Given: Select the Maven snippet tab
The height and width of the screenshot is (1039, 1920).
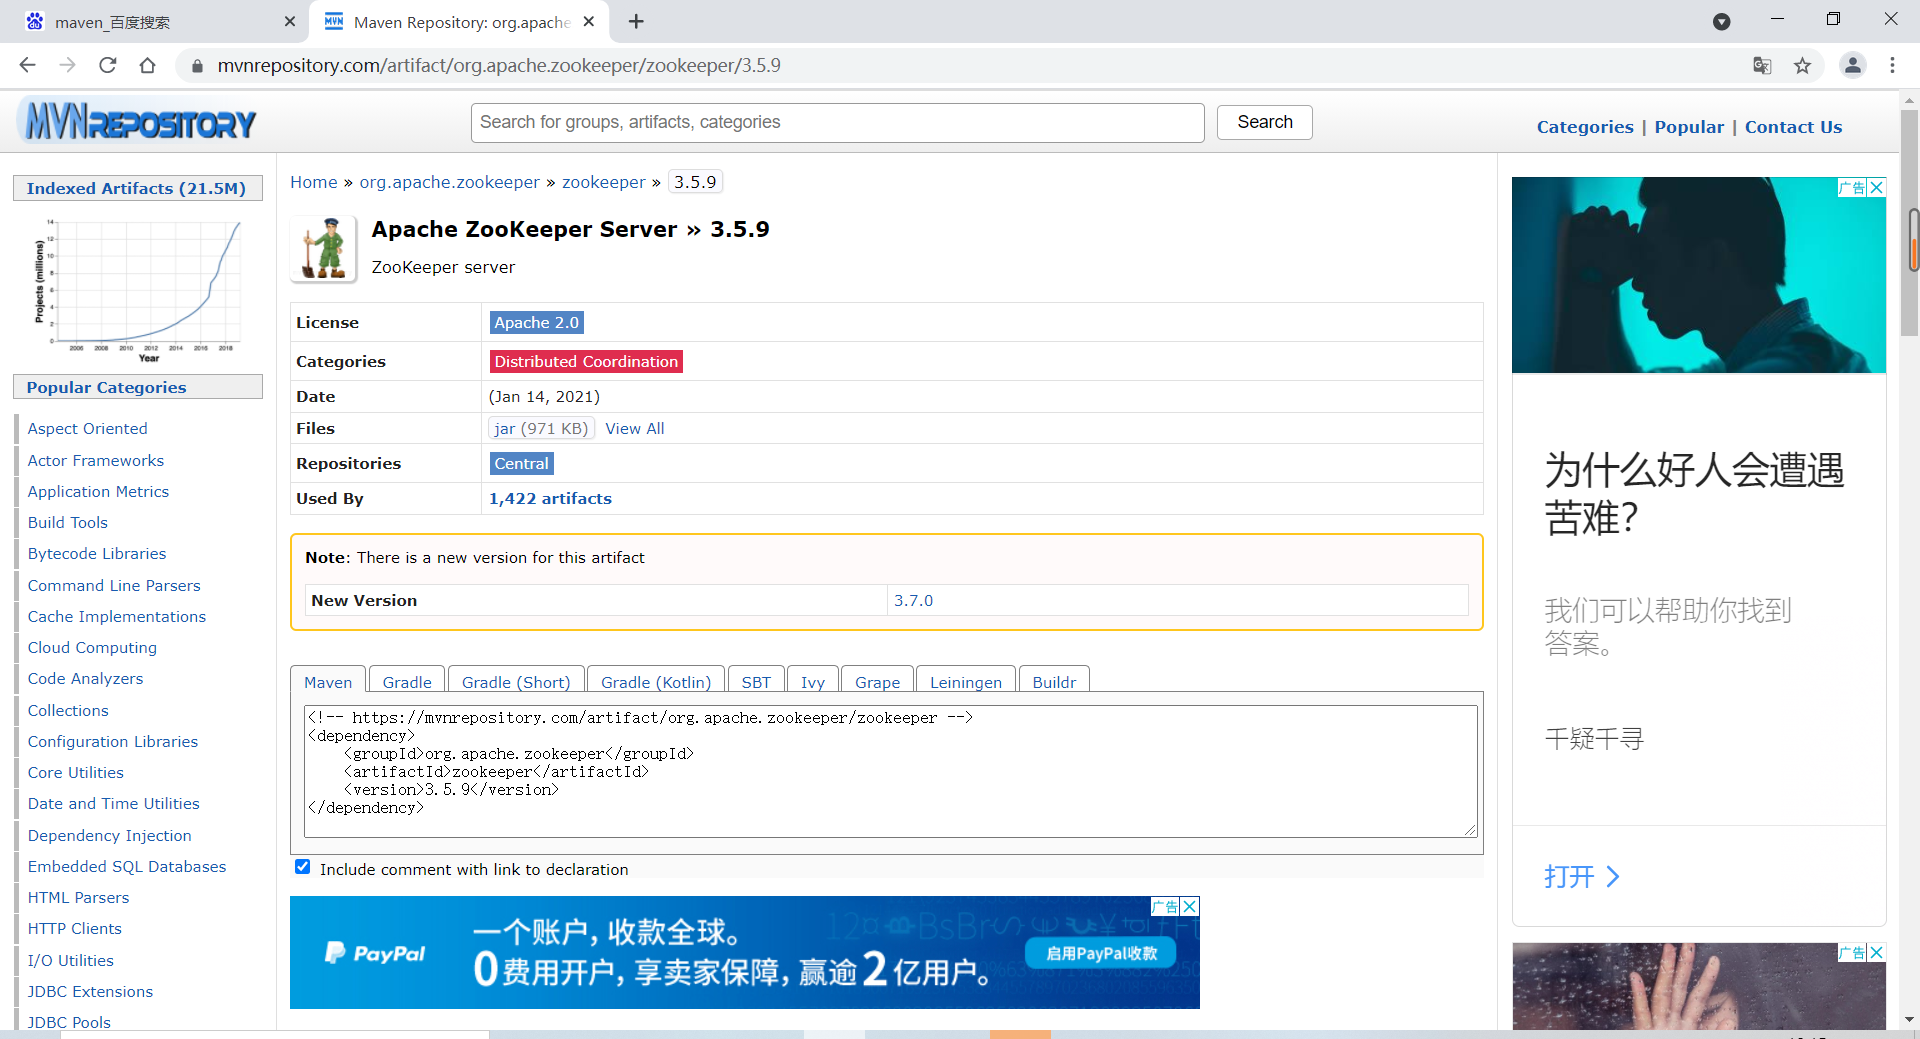Looking at the screenshot, I should [328, 681].
